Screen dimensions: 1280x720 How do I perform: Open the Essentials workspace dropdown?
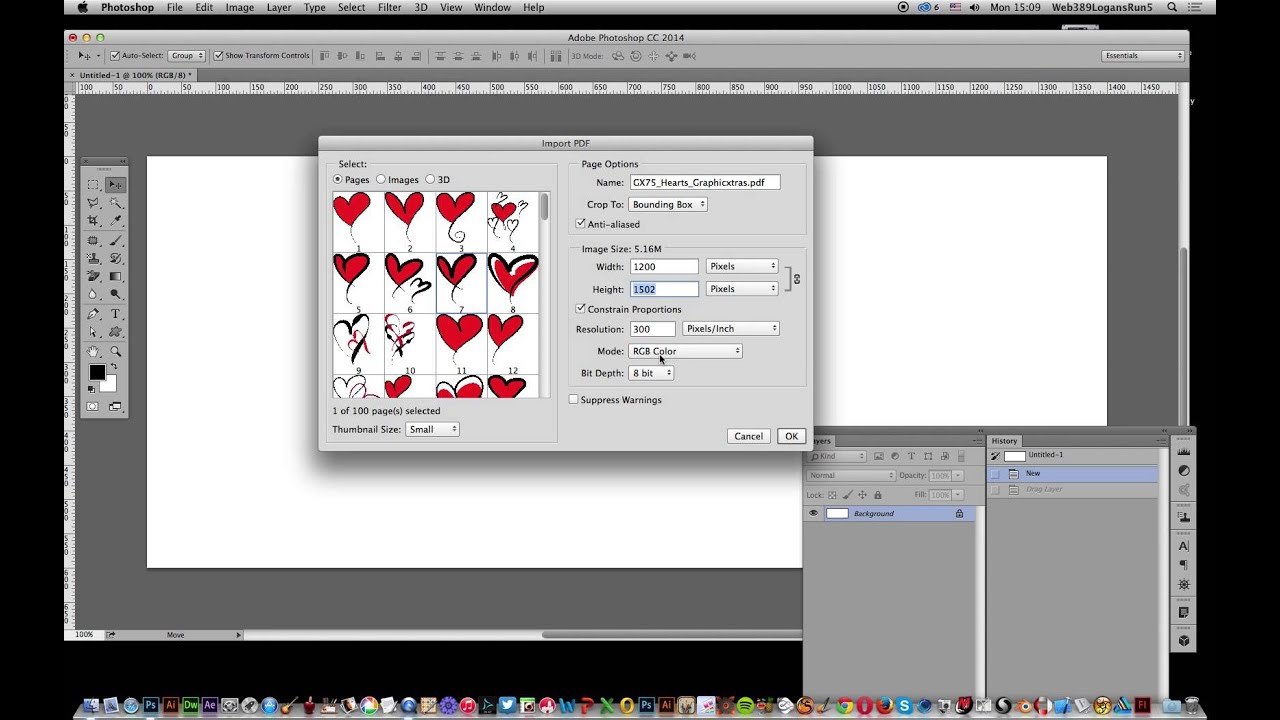click(x=1143, y=56)
